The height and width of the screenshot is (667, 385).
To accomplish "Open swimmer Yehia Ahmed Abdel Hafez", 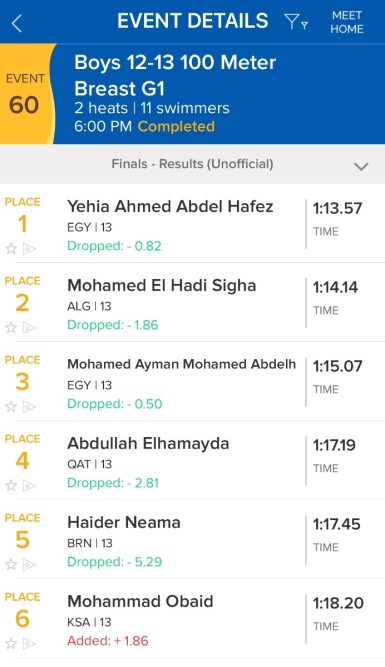I will click(x=170, y=207).
